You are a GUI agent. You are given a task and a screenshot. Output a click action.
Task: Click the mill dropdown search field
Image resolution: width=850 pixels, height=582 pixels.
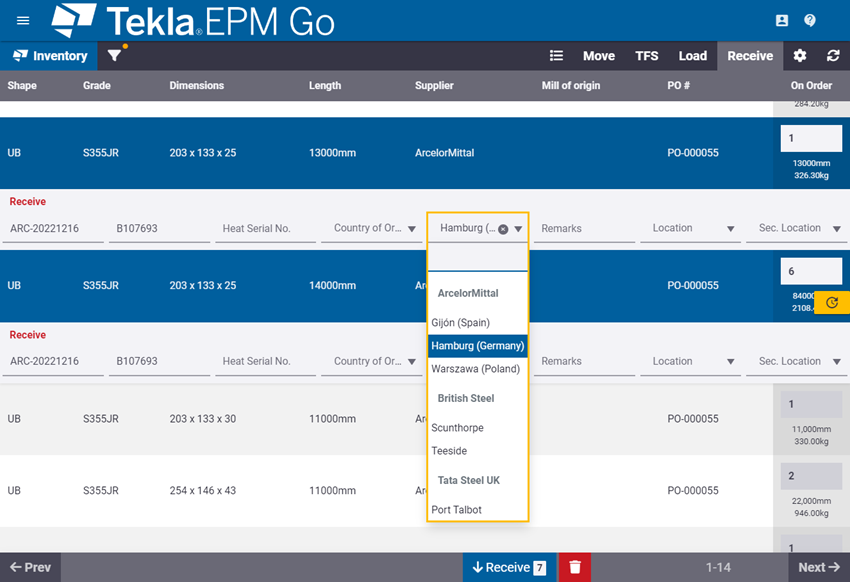(478, 258)
